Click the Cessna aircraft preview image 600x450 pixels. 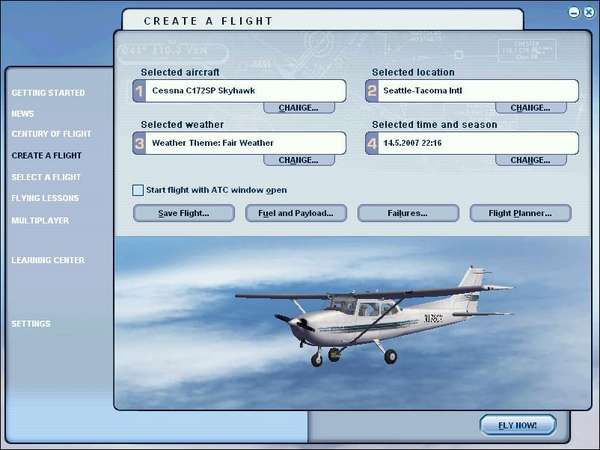pos(352,323)
